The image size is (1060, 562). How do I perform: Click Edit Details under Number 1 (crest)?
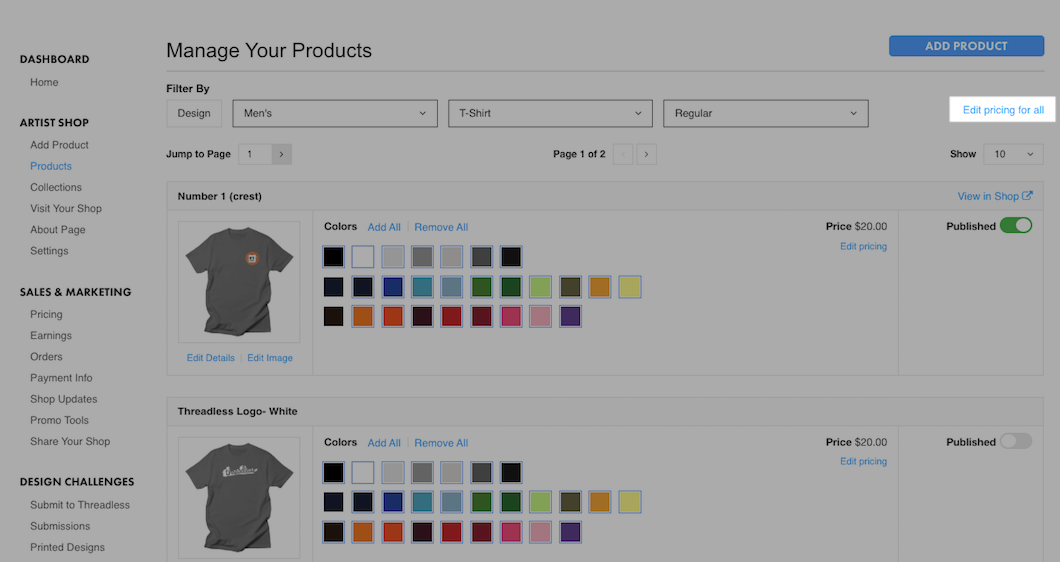pos(210,358)
